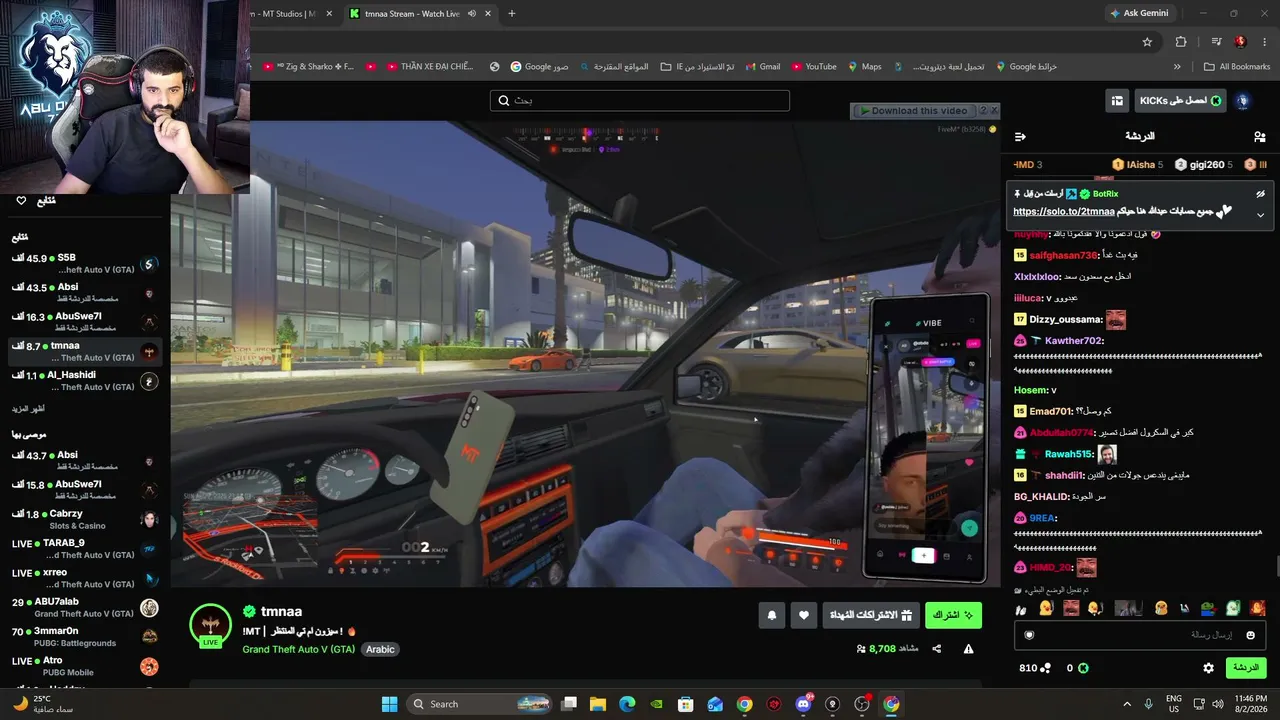The image size is (1280, 720).
Task: Open the gifted subscriptions button
Action: pos(871,616)
